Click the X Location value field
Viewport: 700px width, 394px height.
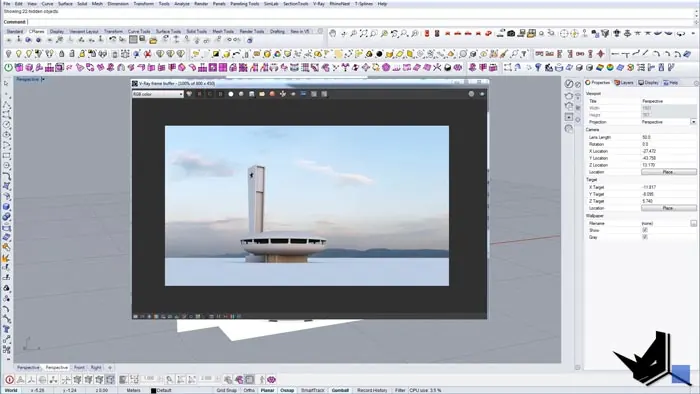pos(668,151)
